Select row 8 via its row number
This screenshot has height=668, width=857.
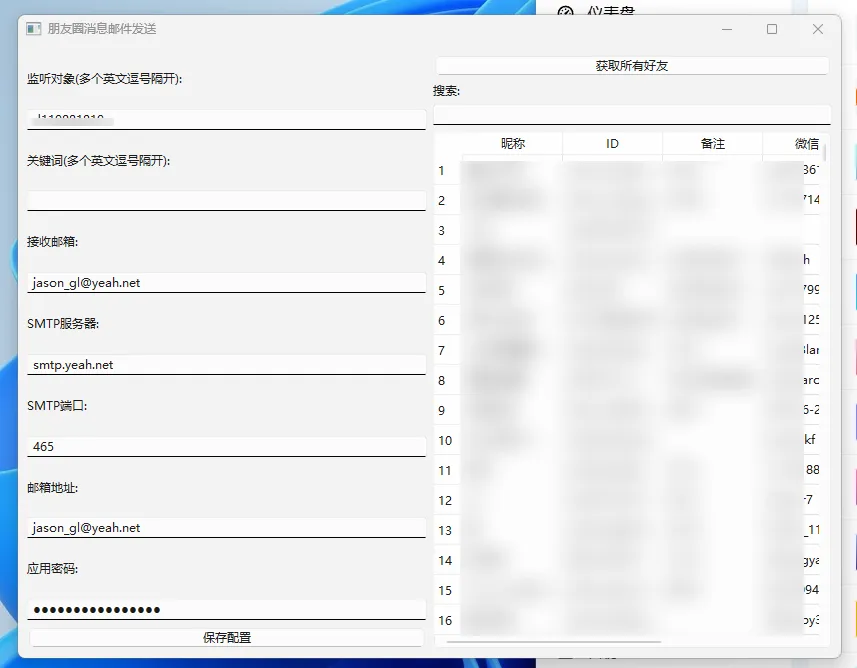[442, 381]
